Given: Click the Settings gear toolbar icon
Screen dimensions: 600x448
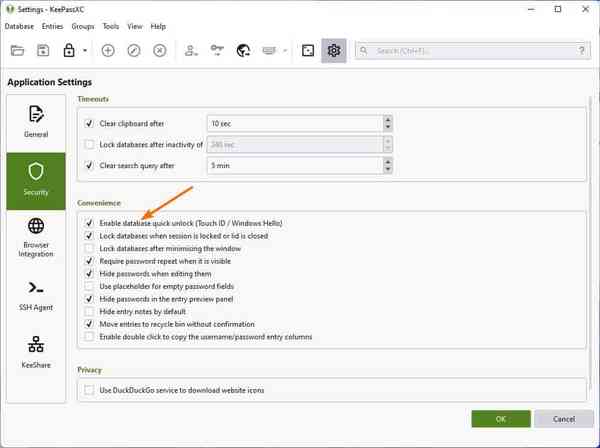Looking at the screenshot, I should click(x=334, y=50).
